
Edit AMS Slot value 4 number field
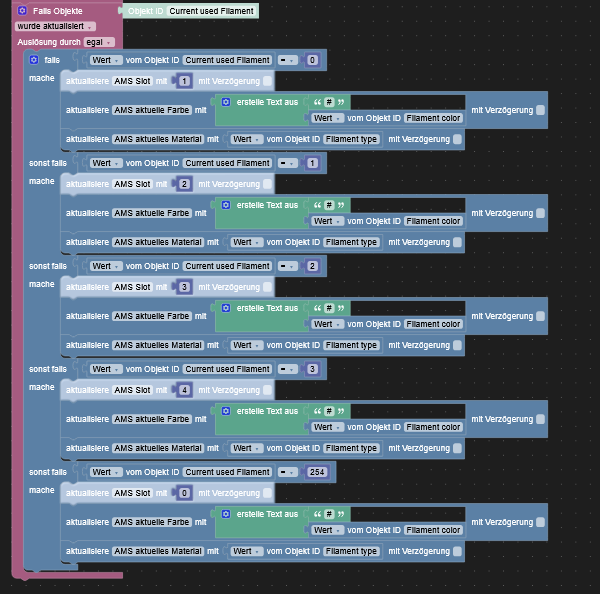coord(184,390)
